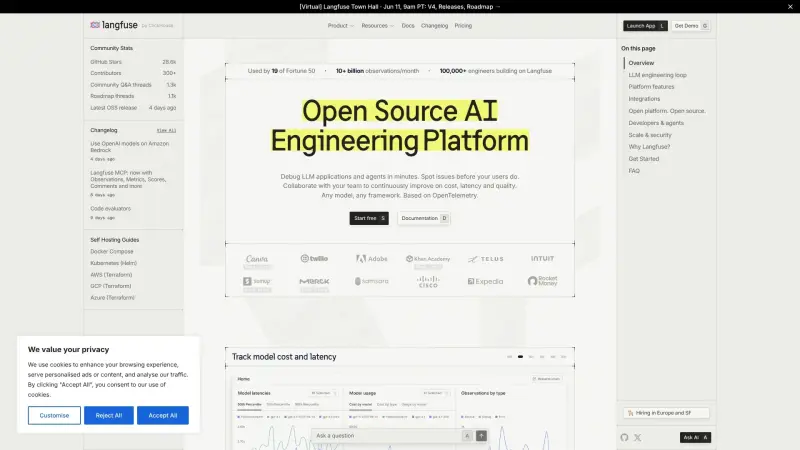Expand the Product menu
The width and height of the screenshot is (800, 450).
pyautogui.click(x=340, y=26)
